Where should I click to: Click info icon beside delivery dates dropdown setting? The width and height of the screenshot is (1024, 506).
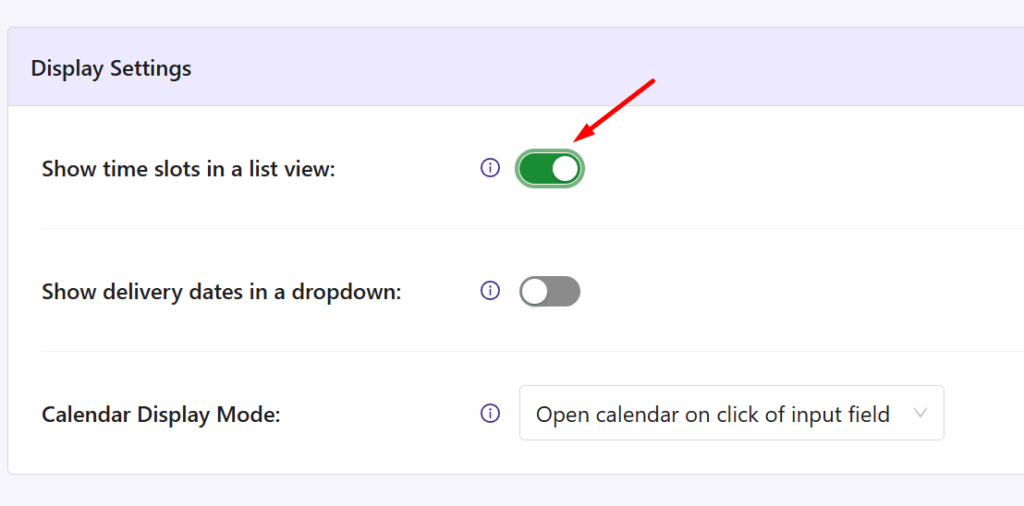(x=490, y=291)
